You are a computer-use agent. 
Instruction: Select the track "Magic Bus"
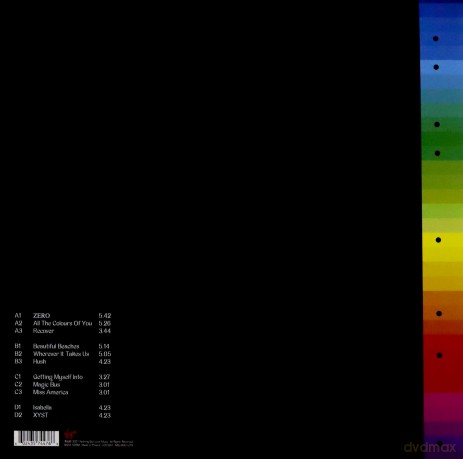pos(46,385)
